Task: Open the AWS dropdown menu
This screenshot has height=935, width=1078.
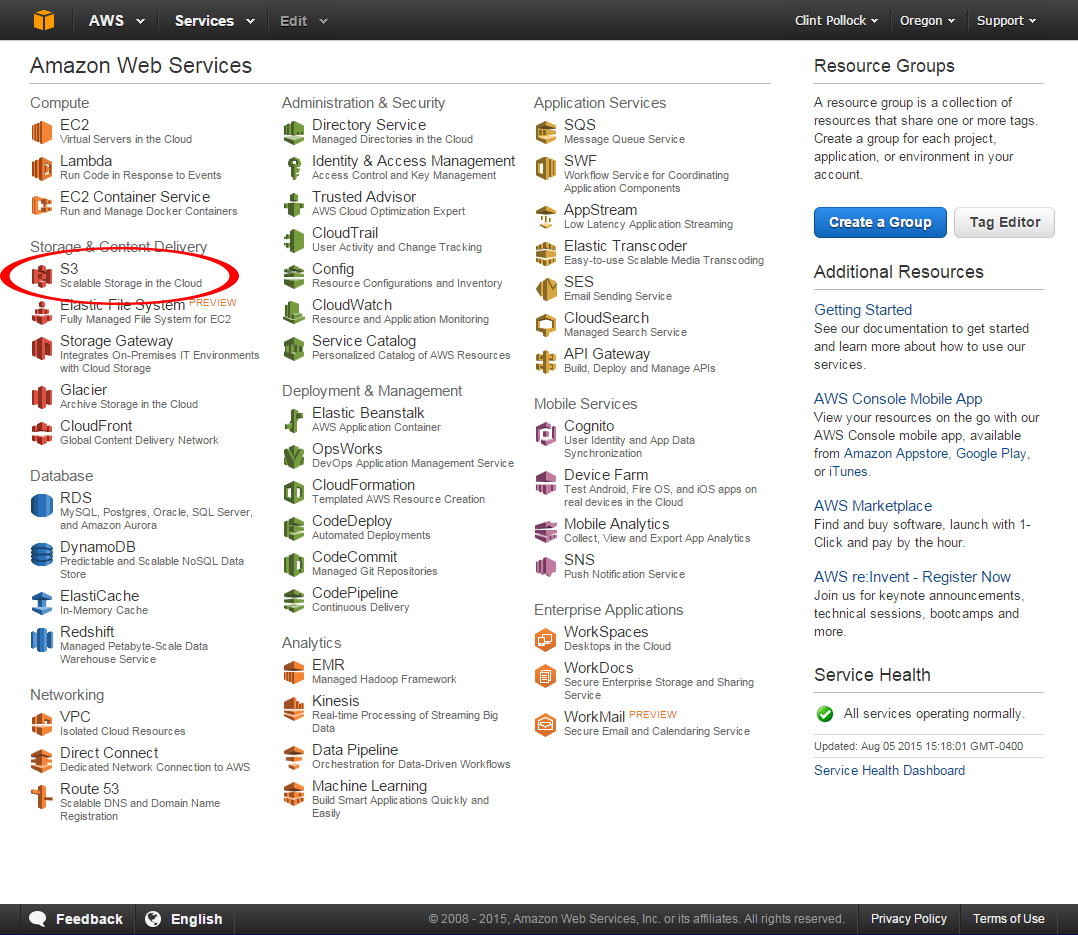Action: 116,21
